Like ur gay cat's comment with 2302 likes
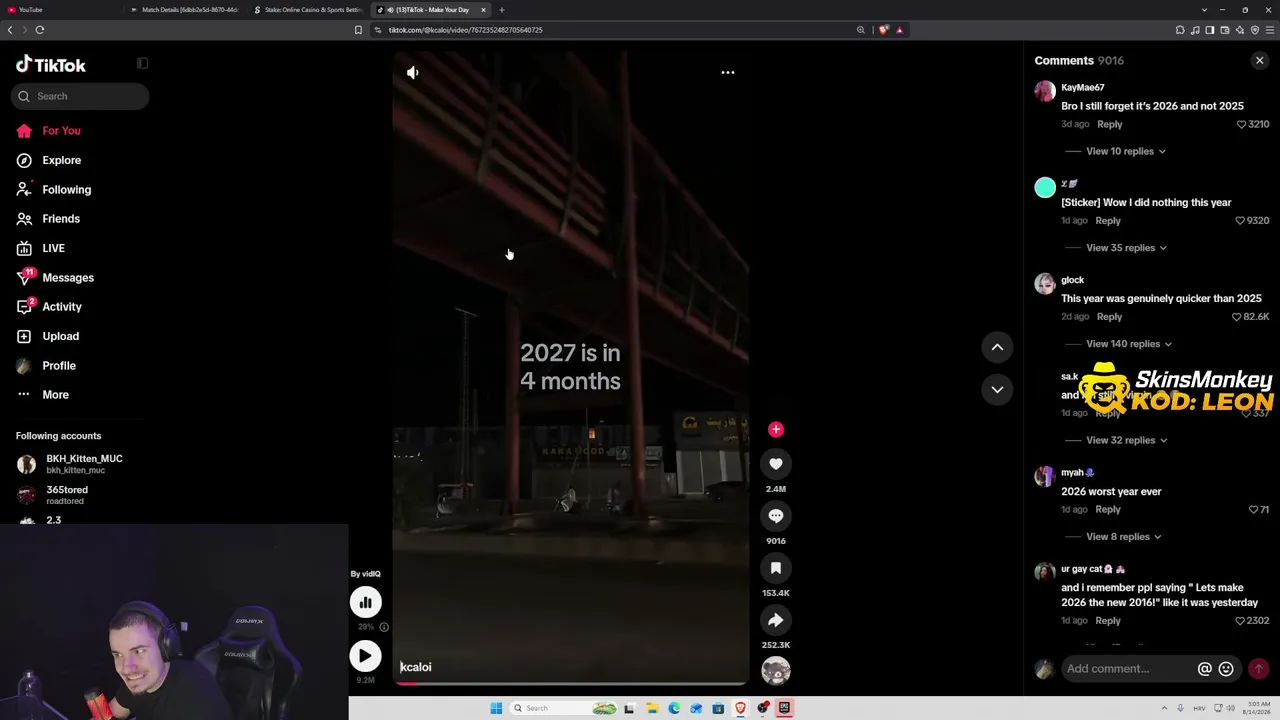Viewport: 1280px width, 720px height. click(x=1240, y=621)
